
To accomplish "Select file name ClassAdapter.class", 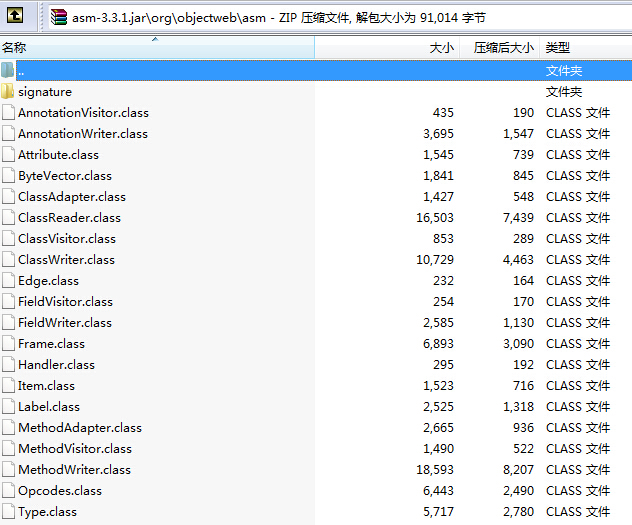I will (x=72, y=197).
